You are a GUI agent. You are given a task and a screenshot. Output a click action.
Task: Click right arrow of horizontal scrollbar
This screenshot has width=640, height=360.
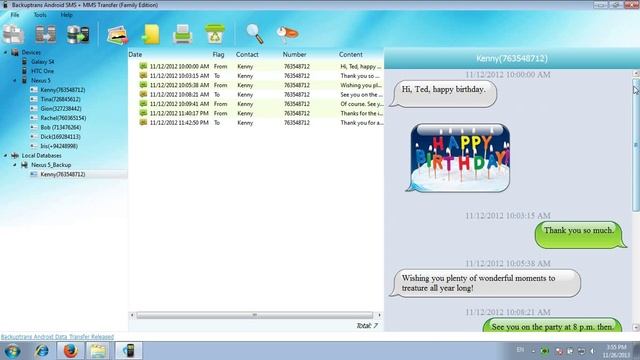379,315
